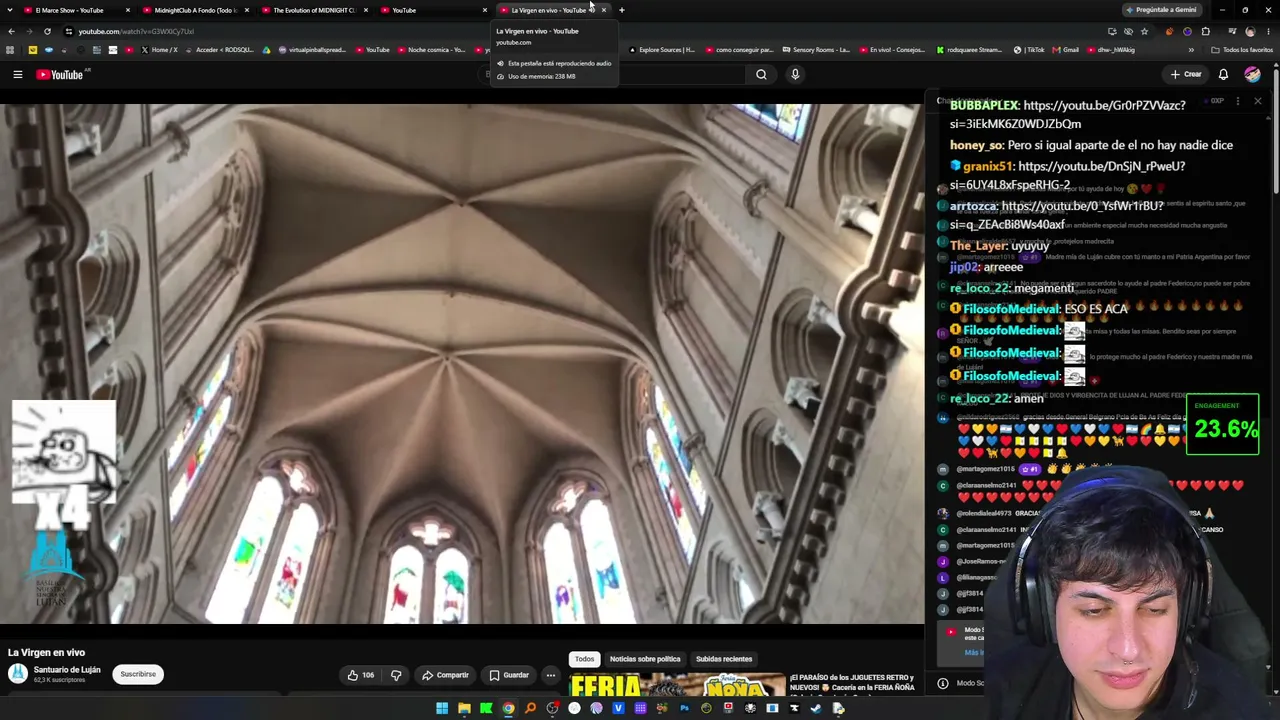
Task: Open the YouTube guide hamburger menu
Action: point(17,74)
